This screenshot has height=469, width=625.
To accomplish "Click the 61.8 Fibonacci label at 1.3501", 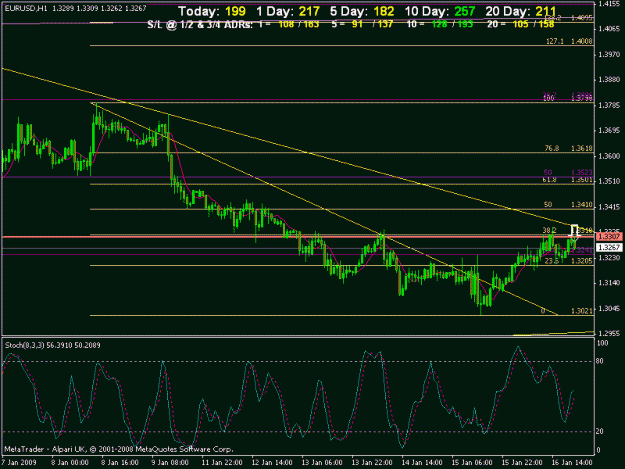I will coord(568,180).
